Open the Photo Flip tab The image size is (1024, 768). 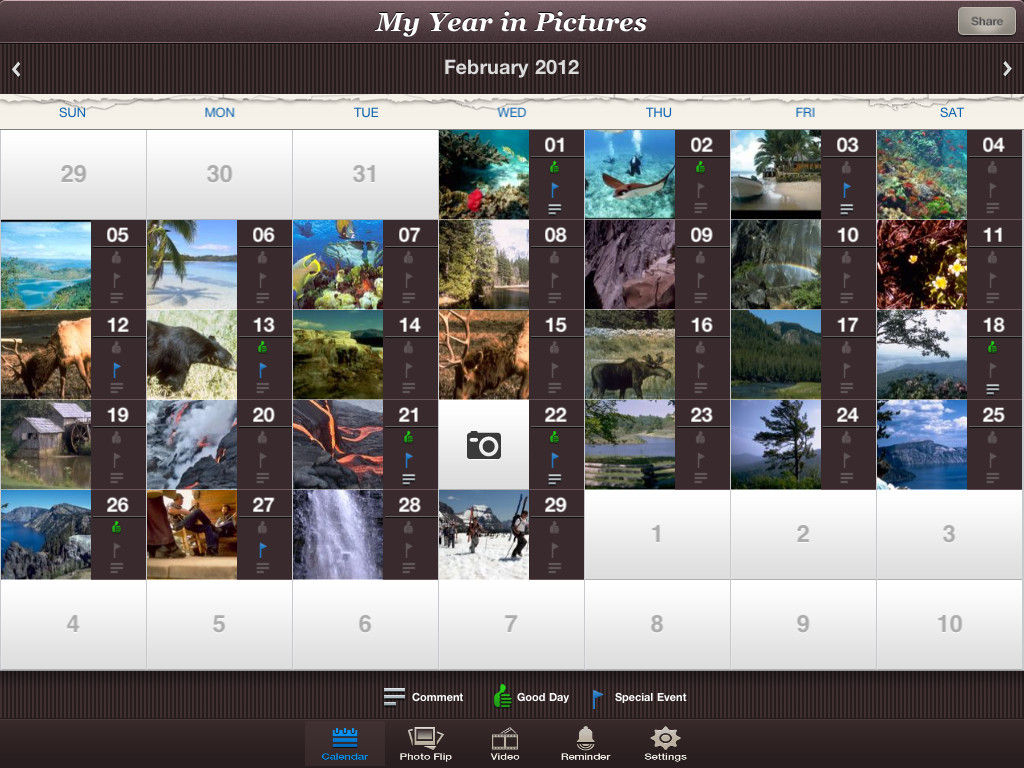(426, 744)
